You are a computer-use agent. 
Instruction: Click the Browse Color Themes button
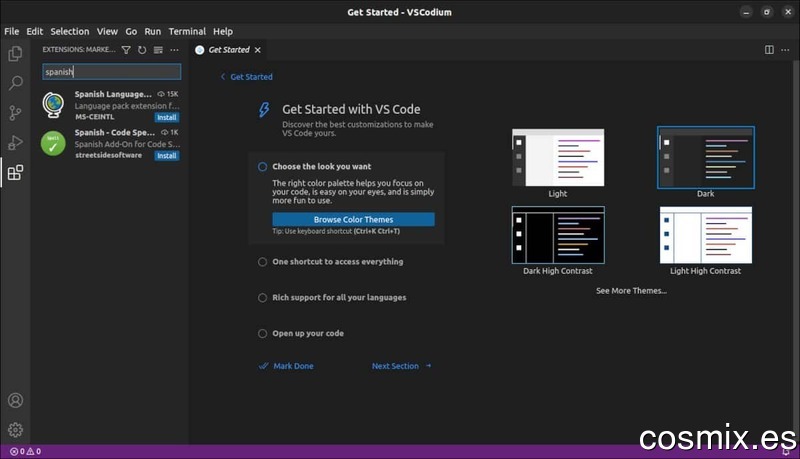point(354,219)
